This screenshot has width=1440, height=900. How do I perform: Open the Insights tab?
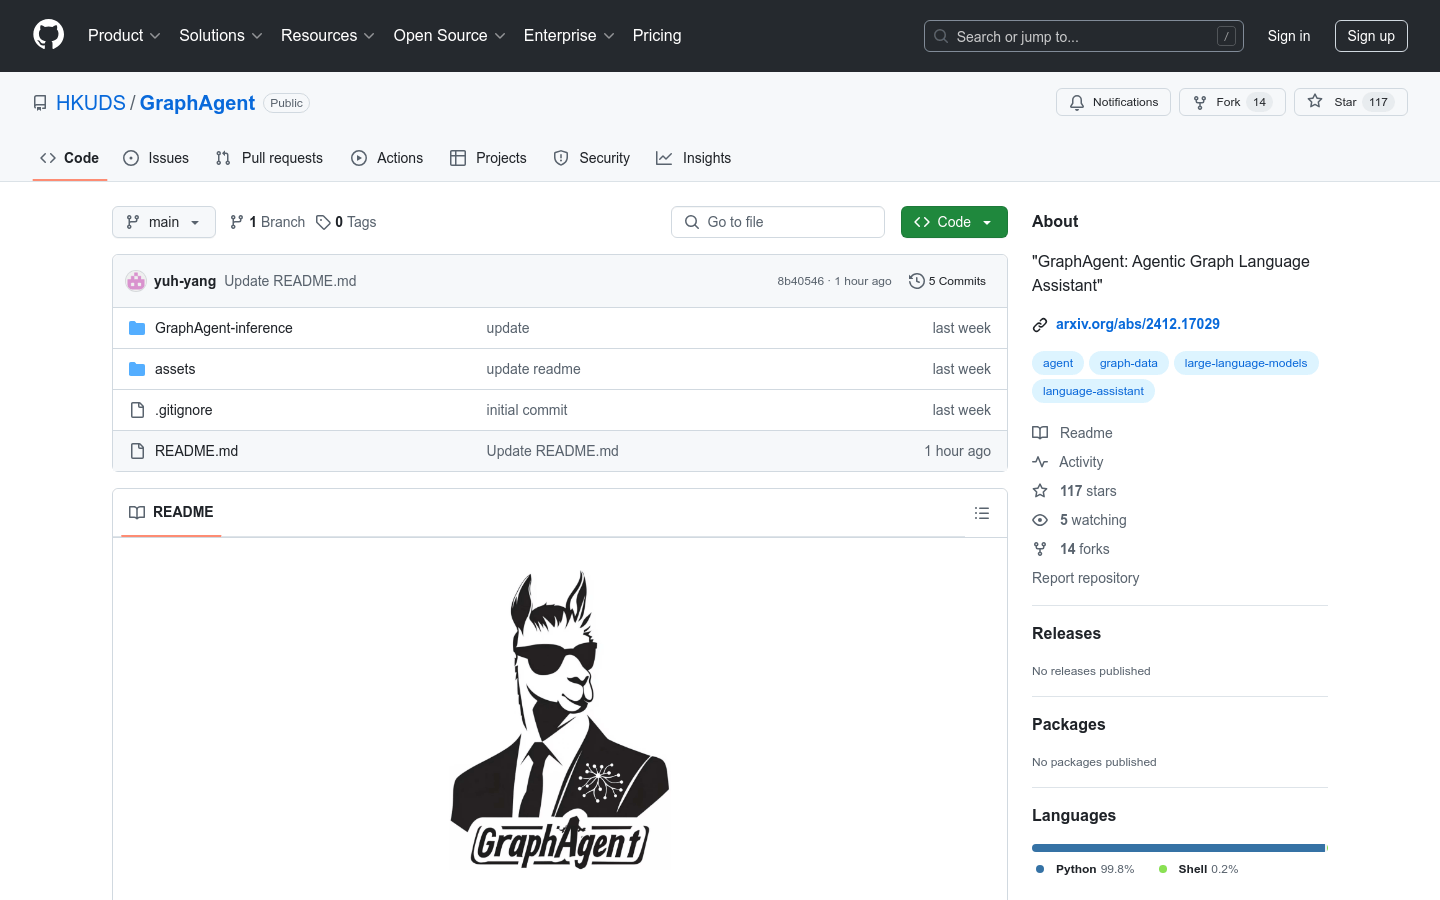tap(694, 158)
